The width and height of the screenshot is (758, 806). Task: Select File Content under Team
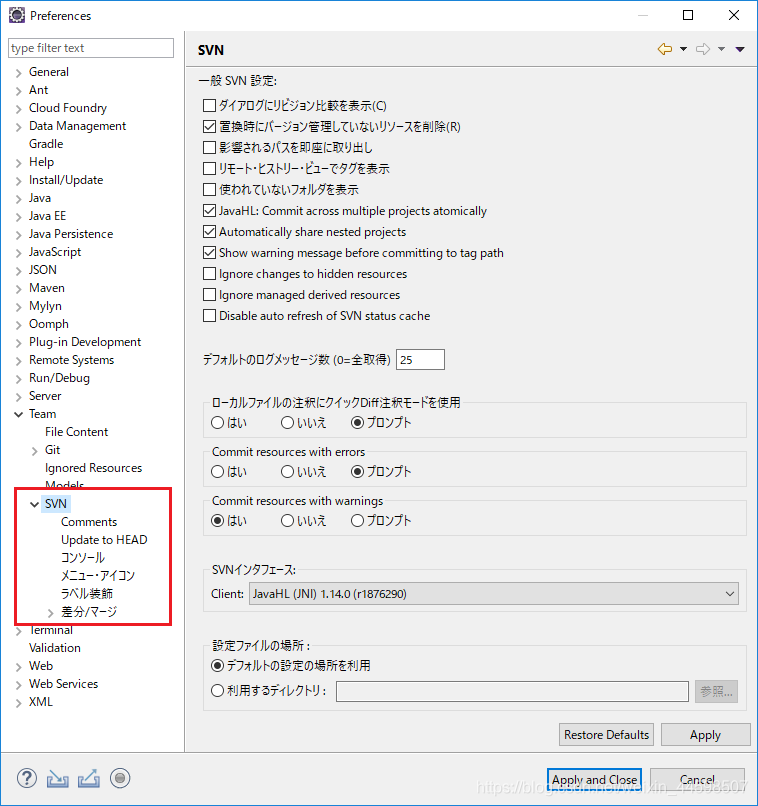pyautogui.click(x=77, y=432)
